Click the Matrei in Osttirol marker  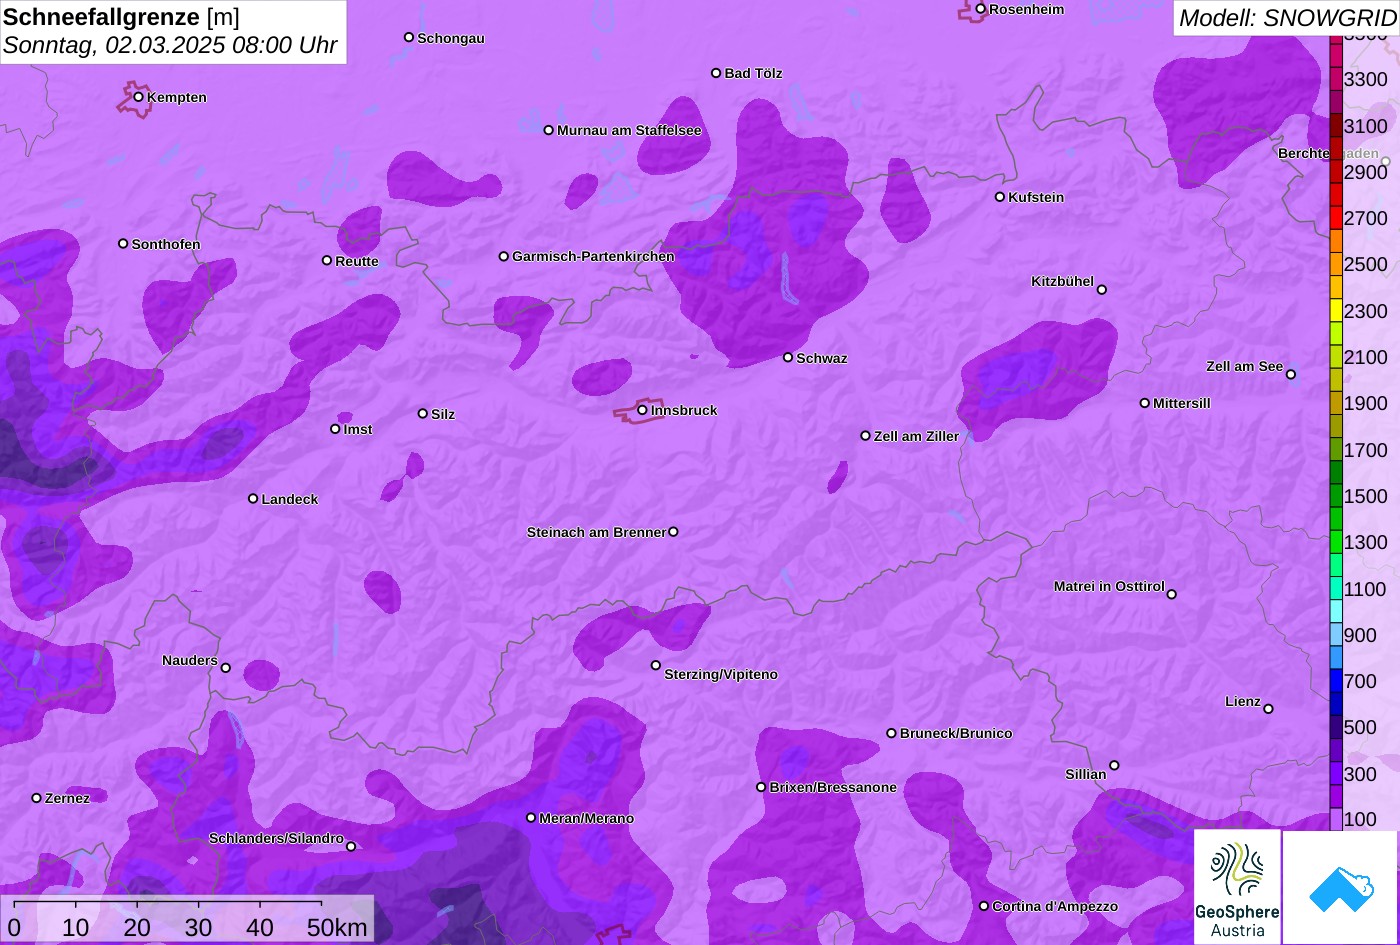coord(1172,594)
